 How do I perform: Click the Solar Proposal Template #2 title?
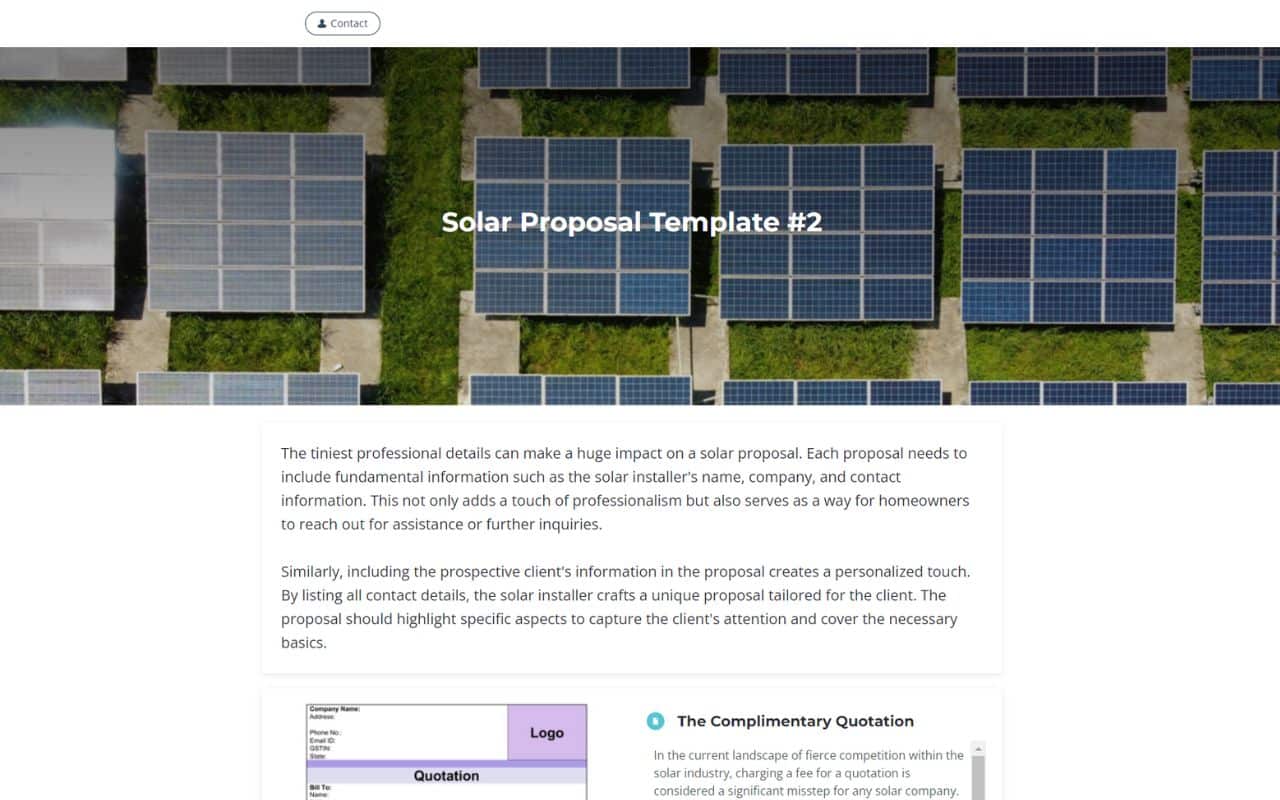[x=631, y=222]
